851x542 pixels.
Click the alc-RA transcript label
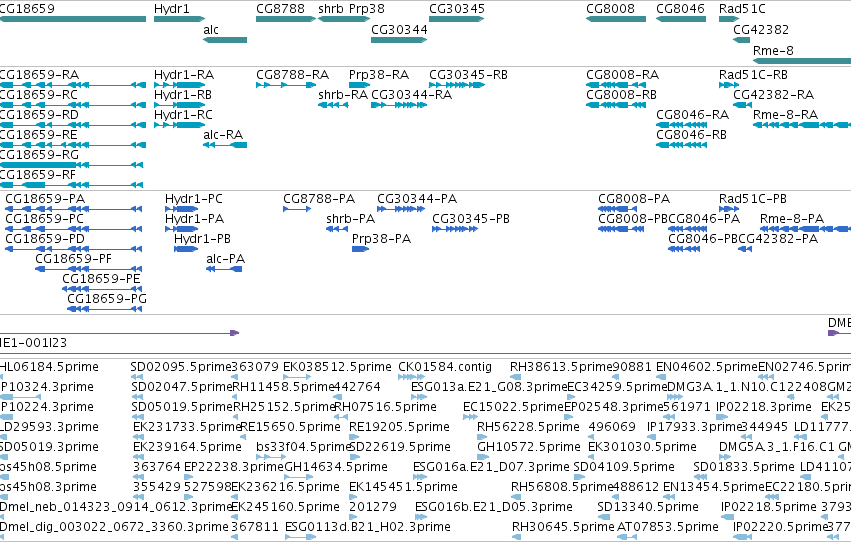tap(223, 135)
